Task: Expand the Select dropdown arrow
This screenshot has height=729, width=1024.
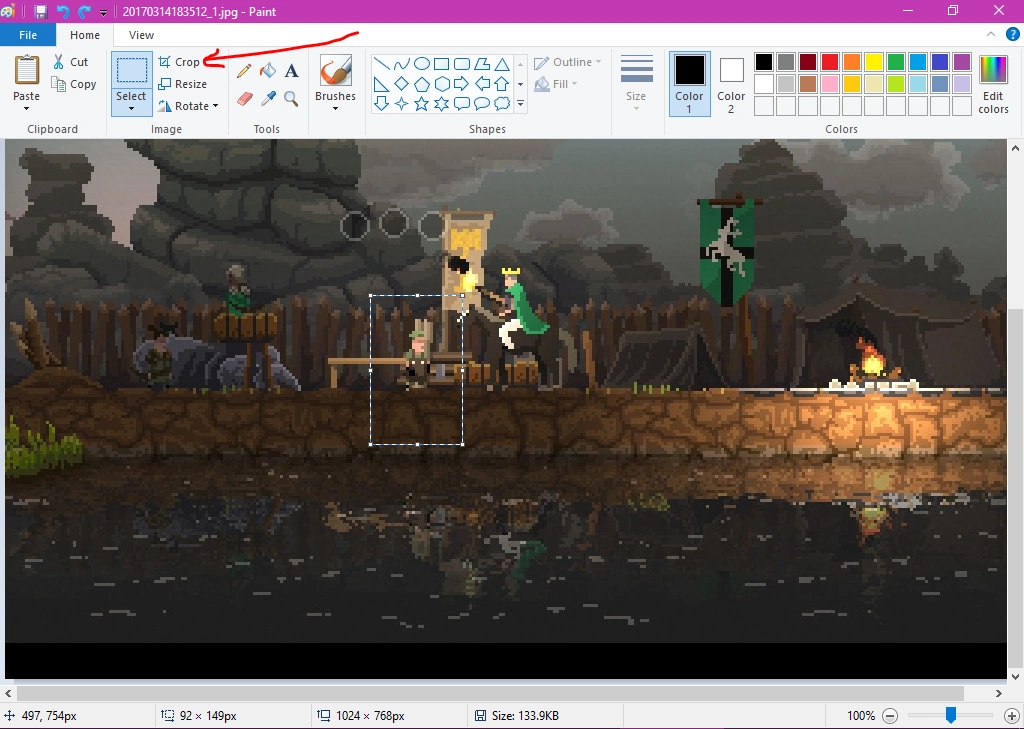Action: [x=131, y=108]
